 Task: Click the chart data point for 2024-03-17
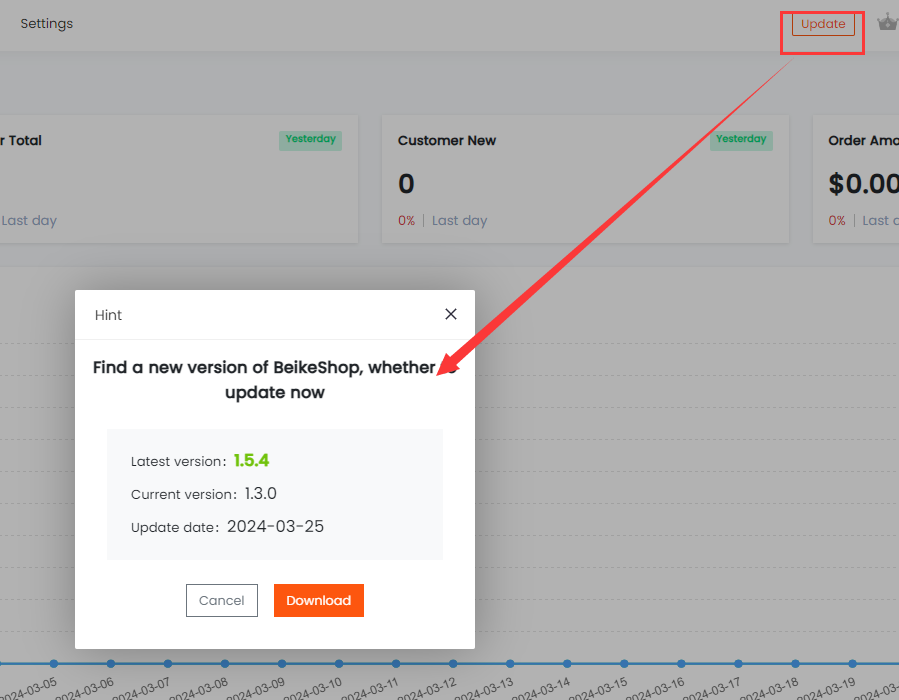(x=738, y=663)
